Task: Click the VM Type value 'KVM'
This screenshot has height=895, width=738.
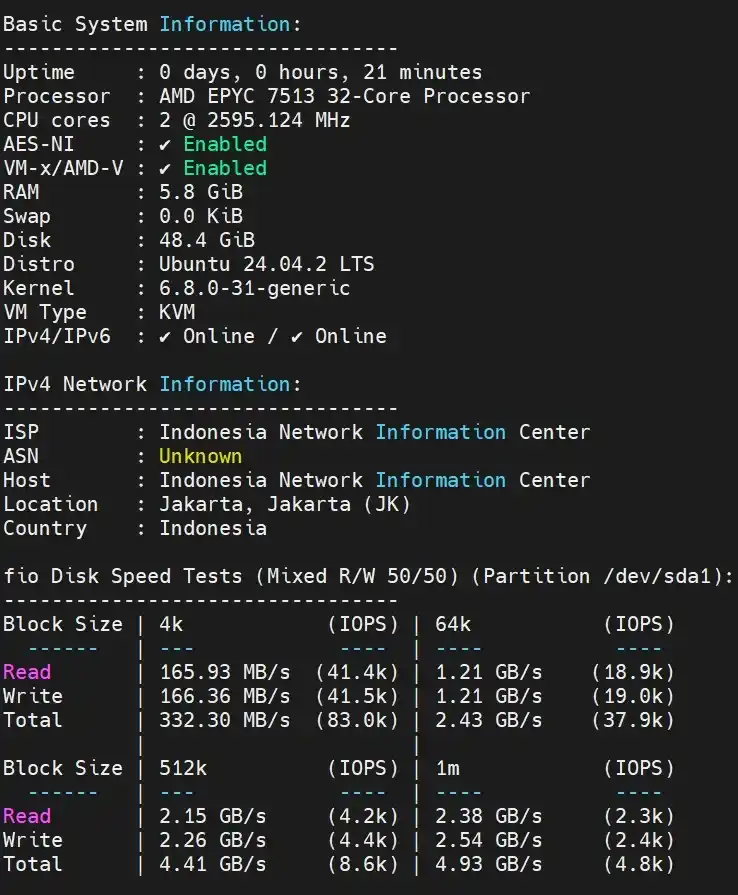Action: pyautogui.click(x=177, y=312)
